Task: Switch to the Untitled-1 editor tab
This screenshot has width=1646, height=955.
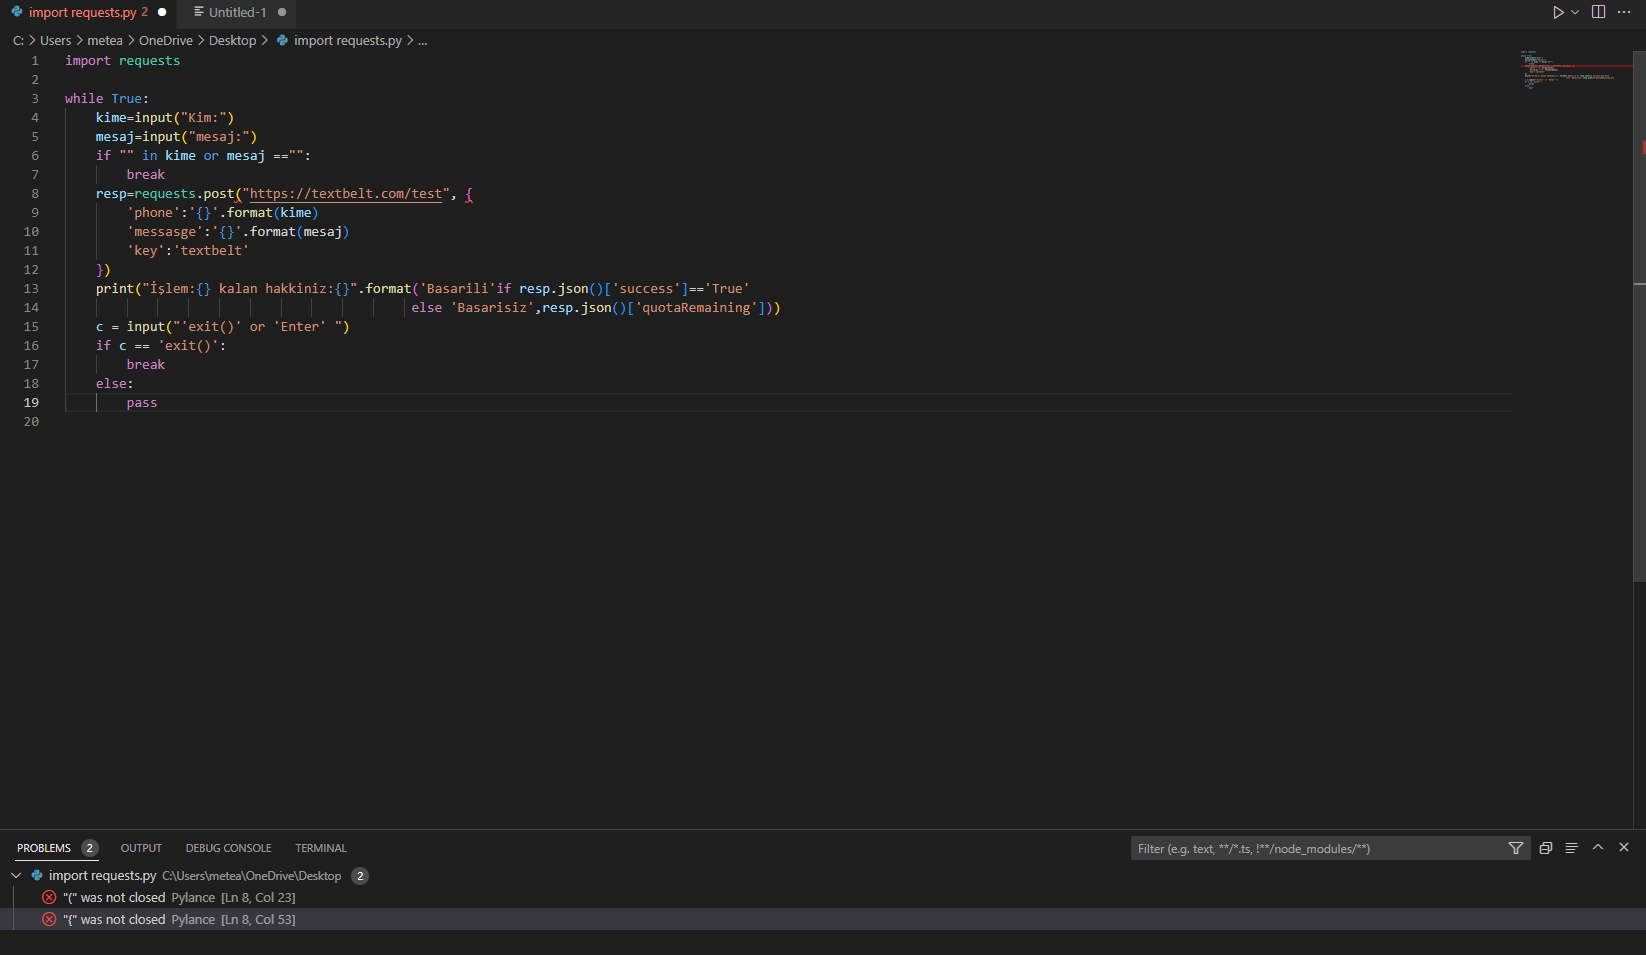Action: pos(238,12)
